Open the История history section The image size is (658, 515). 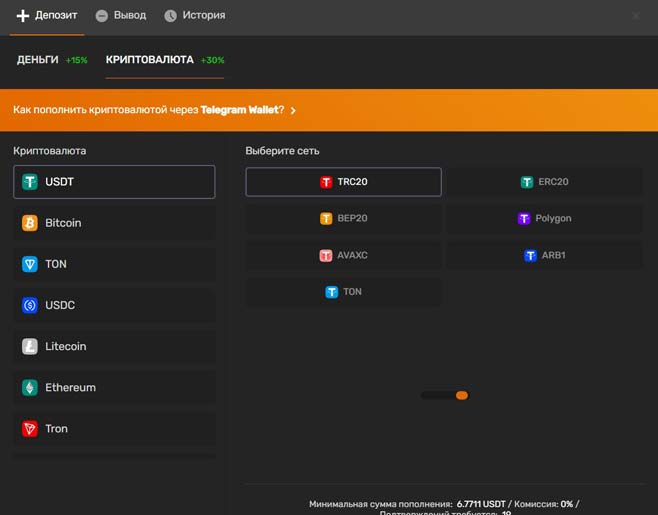(195, 16)
